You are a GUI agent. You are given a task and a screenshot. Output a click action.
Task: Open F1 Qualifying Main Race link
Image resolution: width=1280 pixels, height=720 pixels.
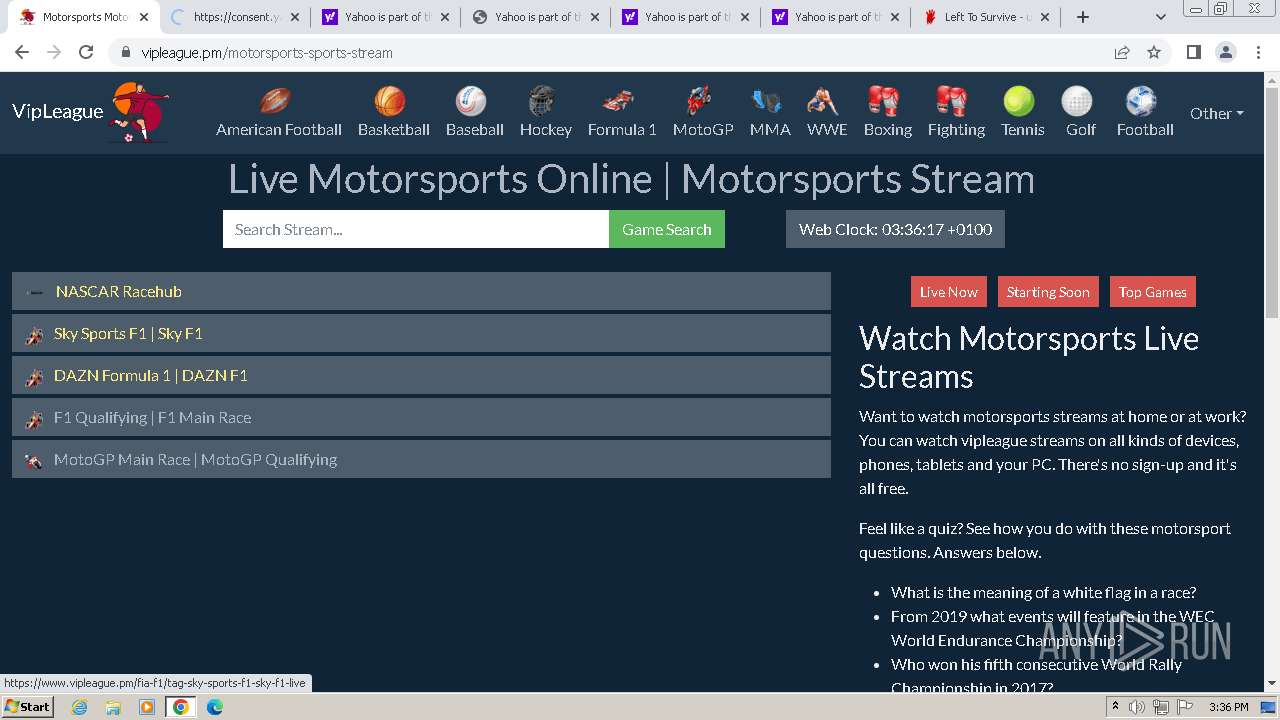point(421,417)
